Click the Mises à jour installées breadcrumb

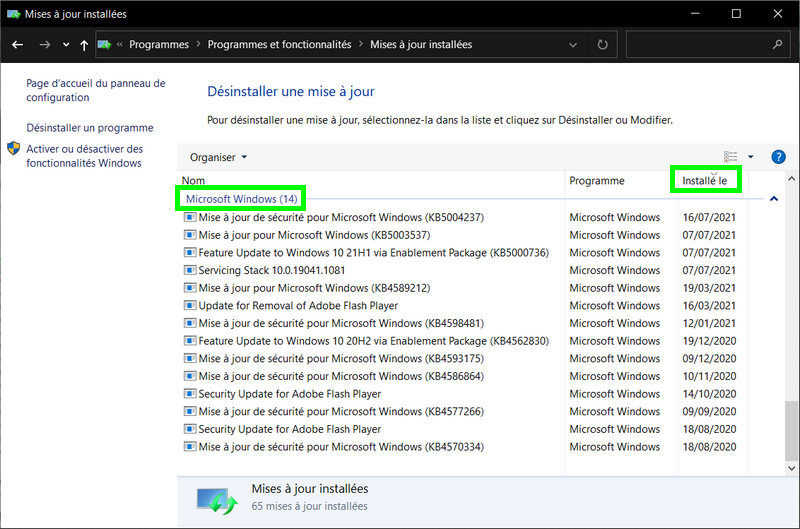click(x=421, y=44)
